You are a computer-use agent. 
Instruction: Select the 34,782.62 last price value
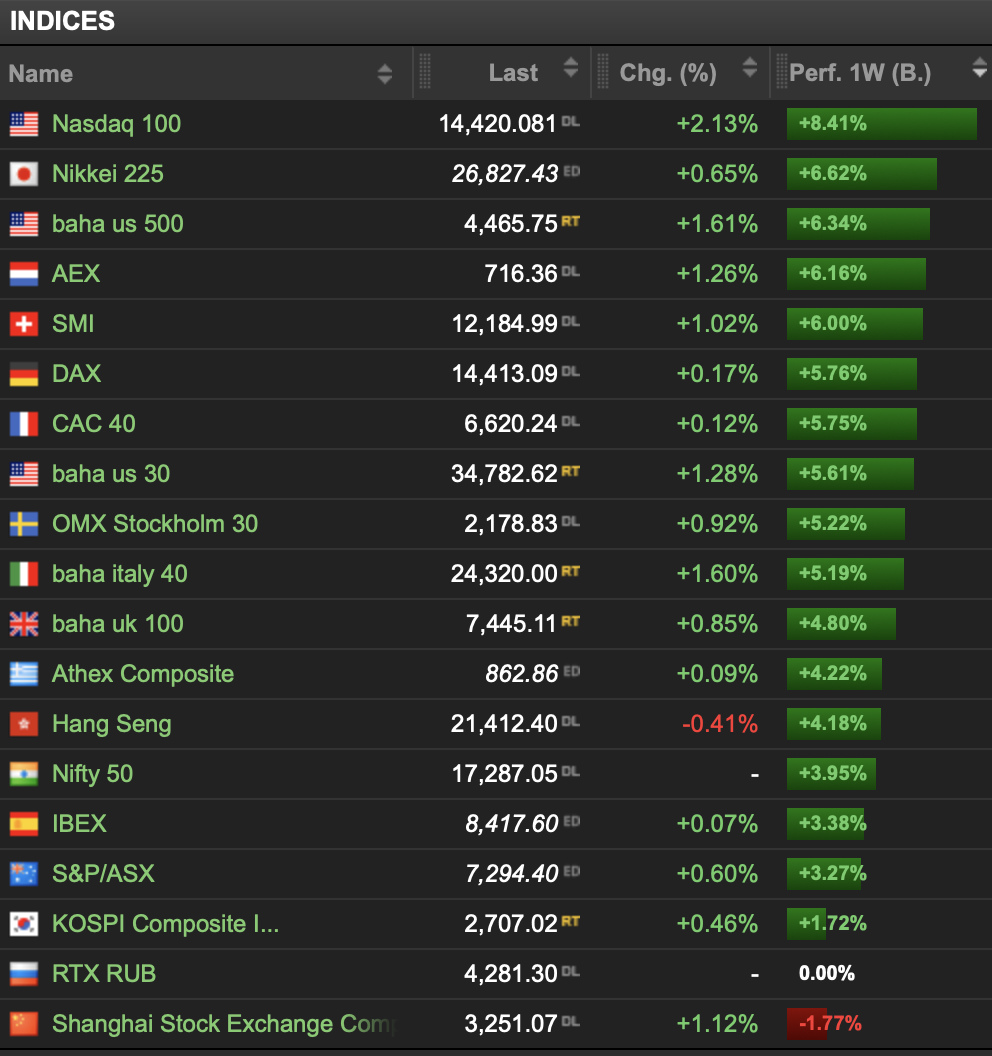(x=504, y=473)
